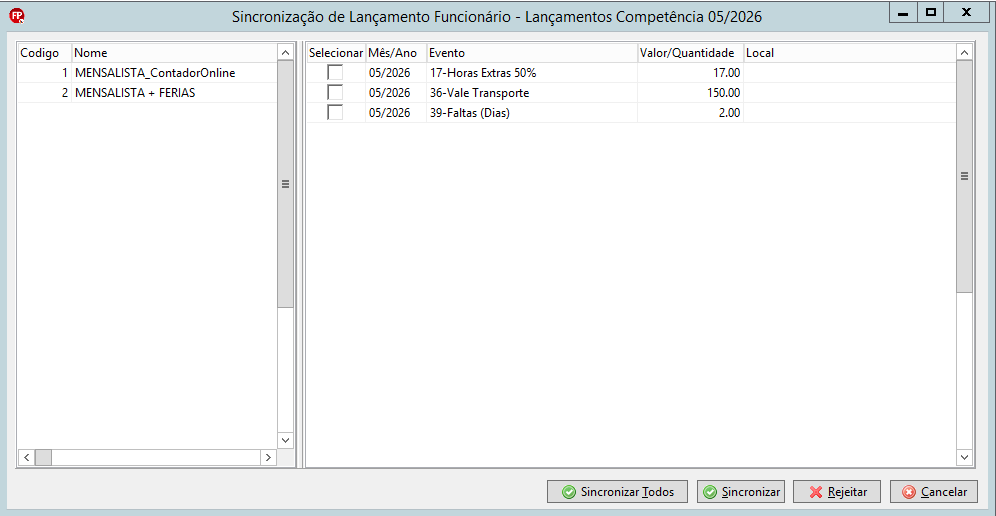Tick the checkbox for 36-Vale Transporte

click(335, 93)
